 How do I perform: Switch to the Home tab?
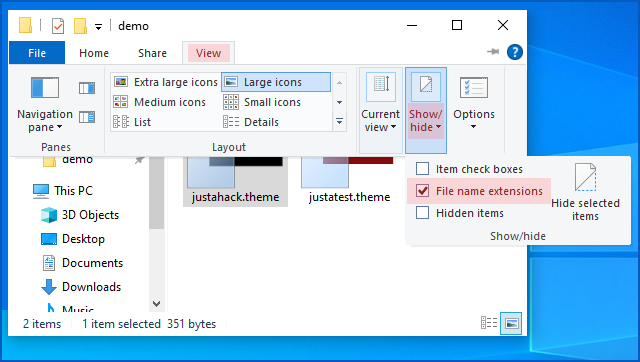[x=94, y=53]
